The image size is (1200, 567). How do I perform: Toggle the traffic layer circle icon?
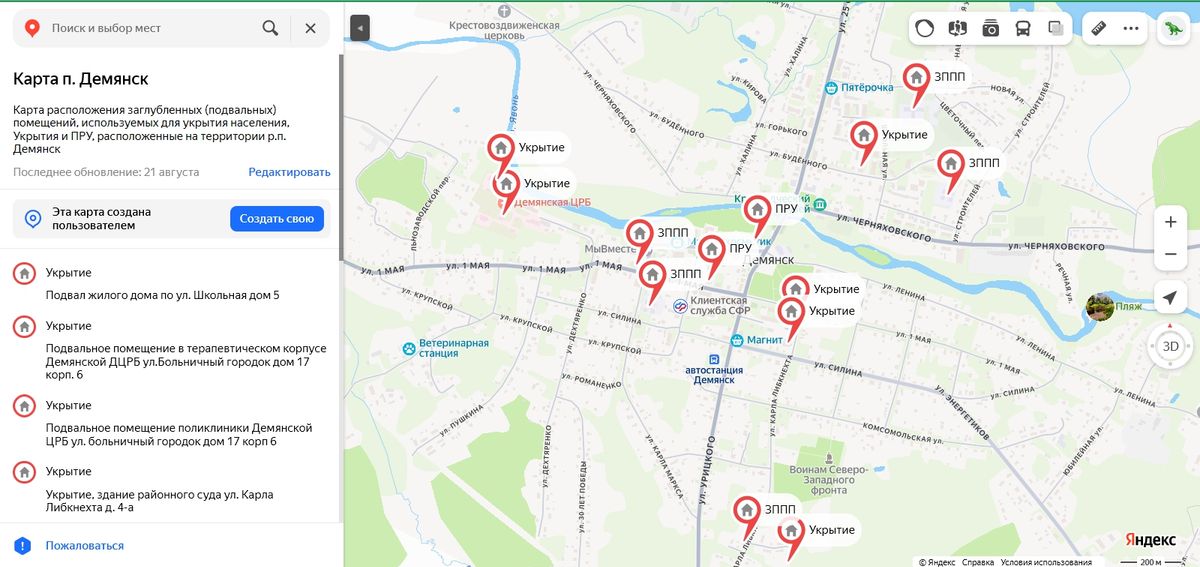point(925,28)
